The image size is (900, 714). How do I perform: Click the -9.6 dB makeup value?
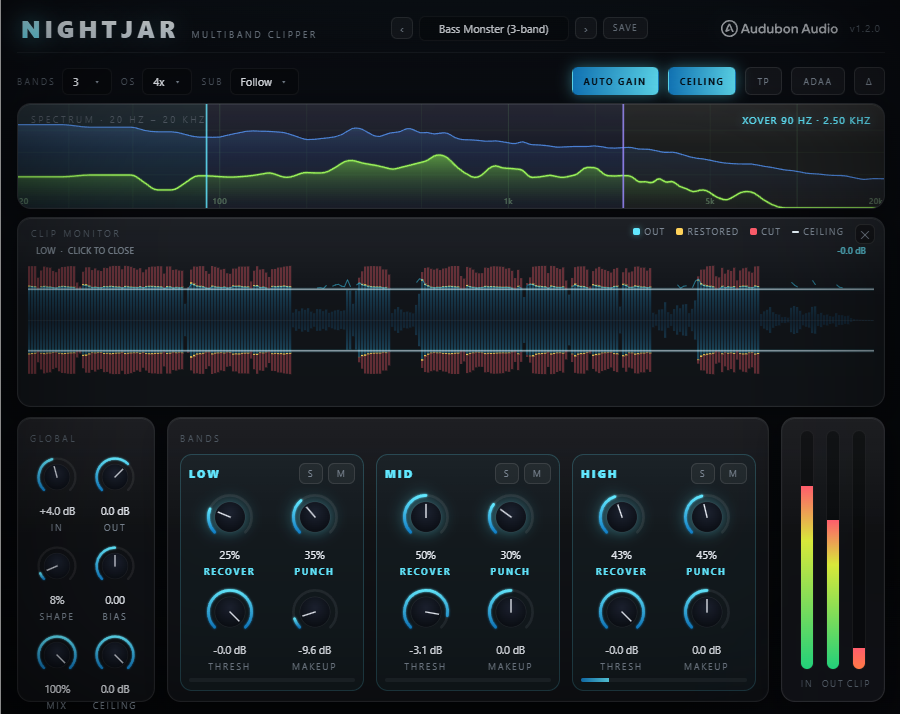315,650
